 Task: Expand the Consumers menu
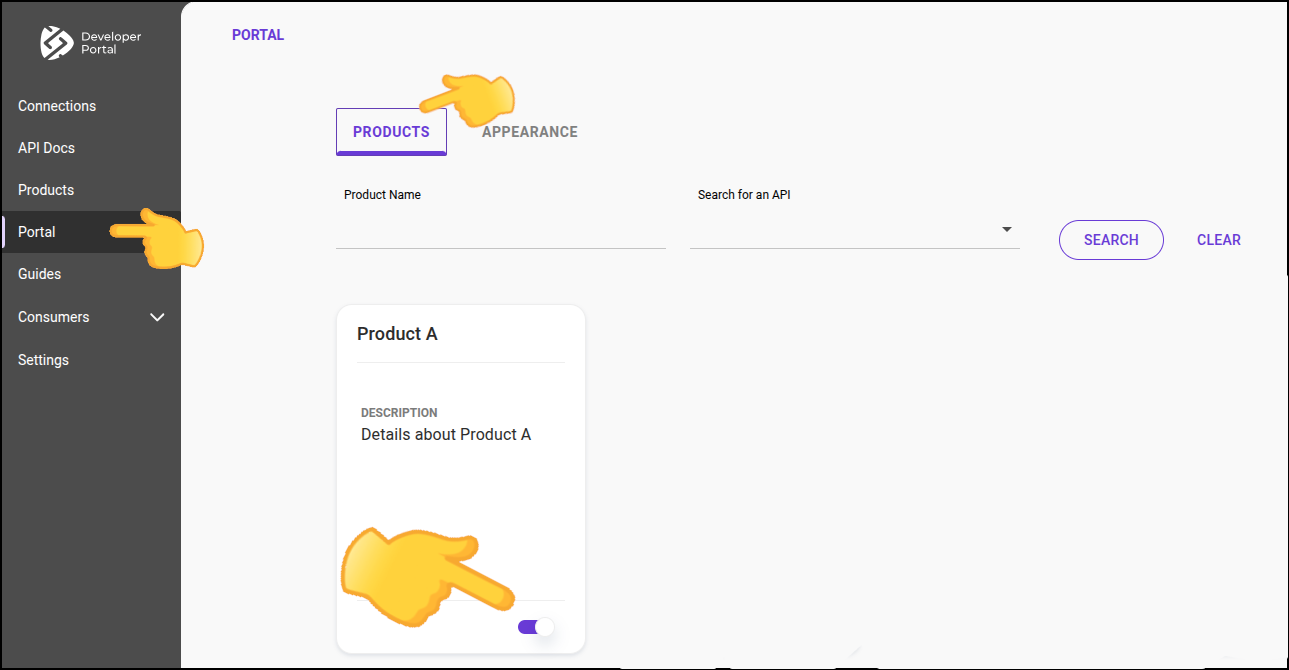coord(53,317)
